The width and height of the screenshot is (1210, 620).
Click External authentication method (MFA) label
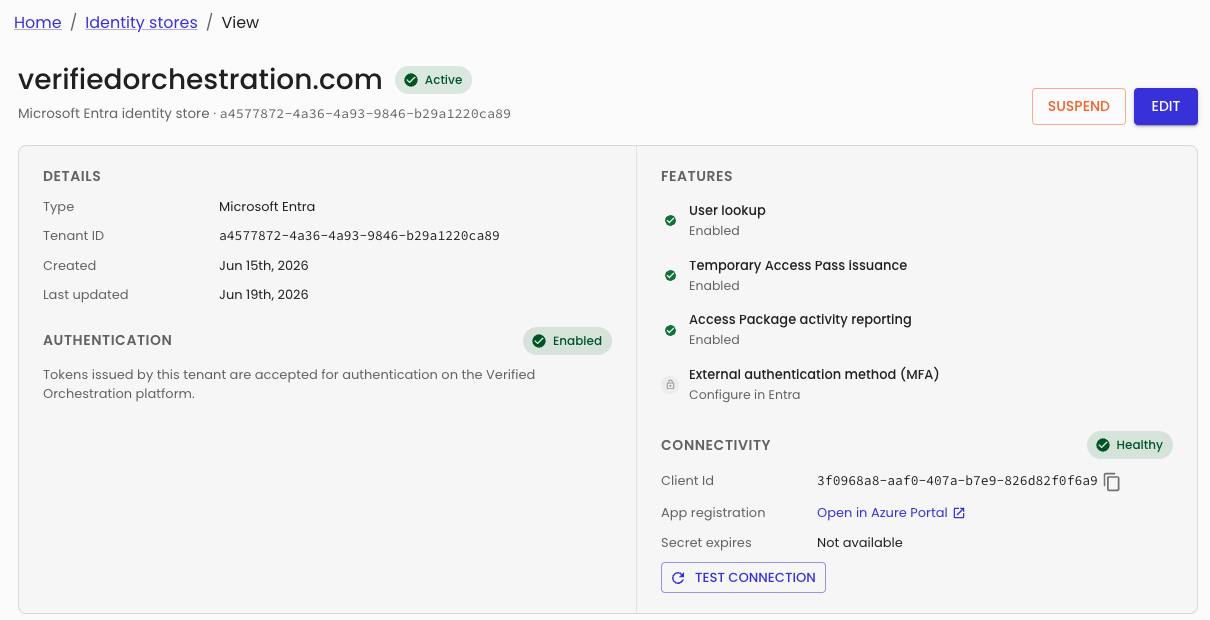click(814, 375)
